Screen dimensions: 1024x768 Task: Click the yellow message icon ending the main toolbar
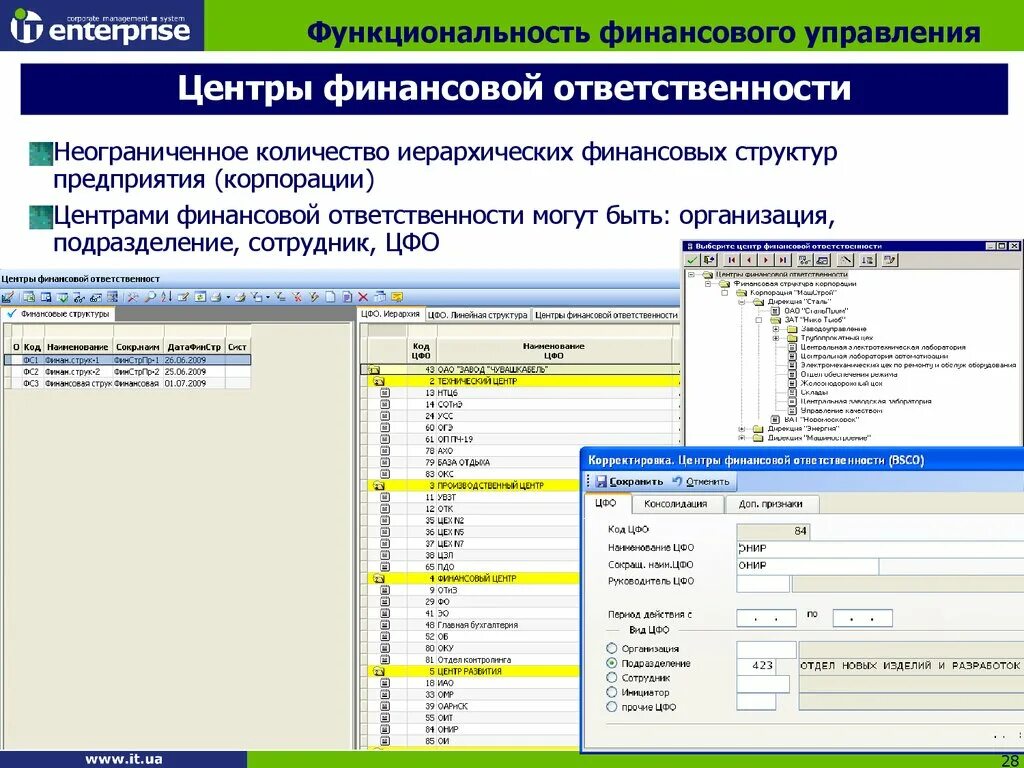coord(396,297)
